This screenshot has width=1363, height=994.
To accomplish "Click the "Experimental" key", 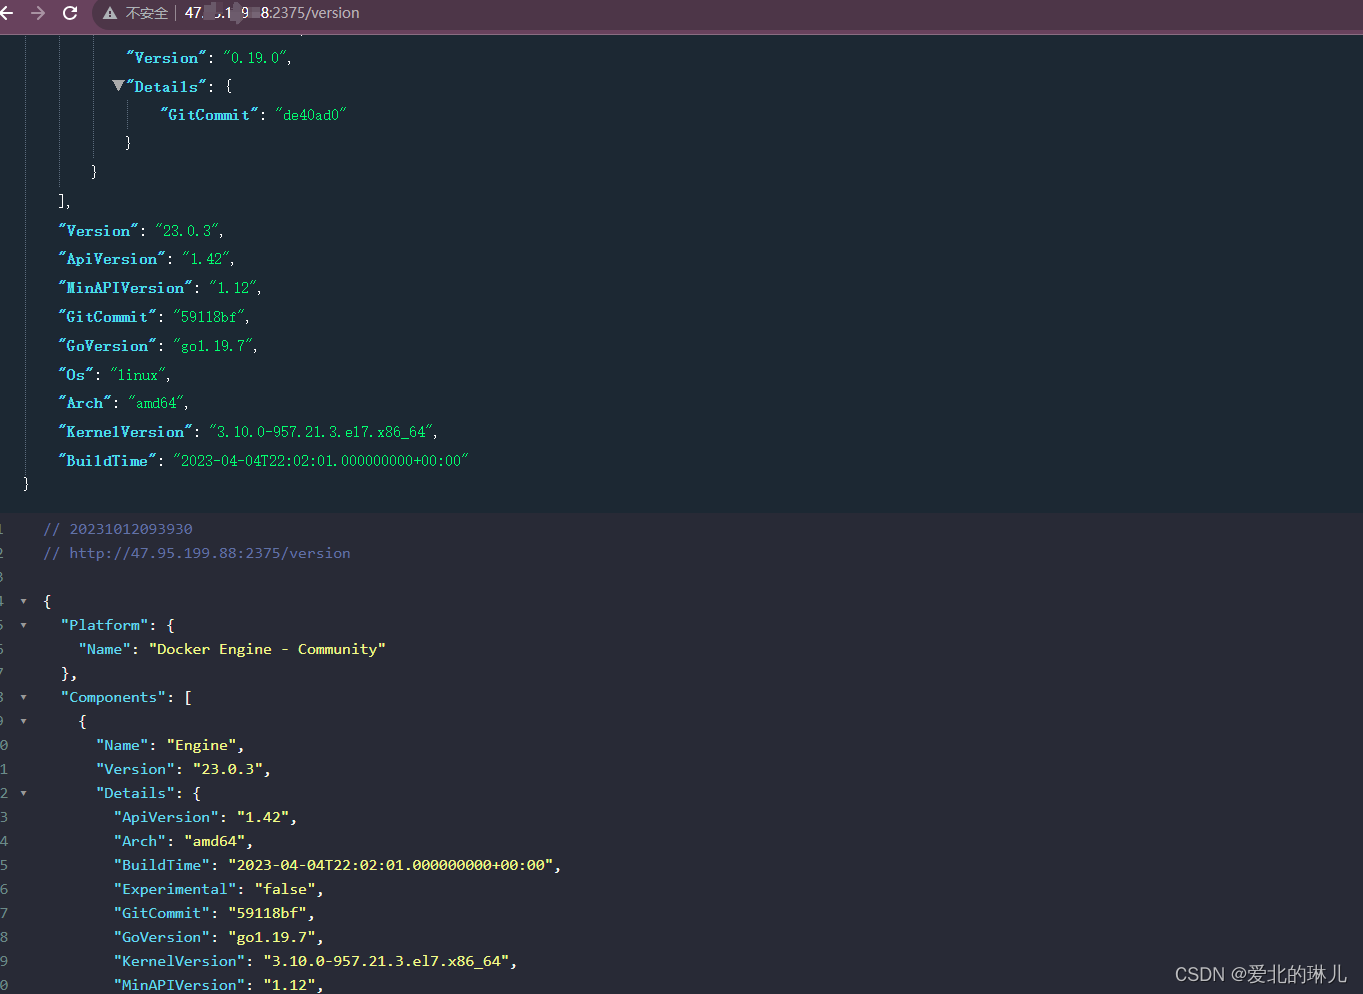I will (x=175, y=889).
